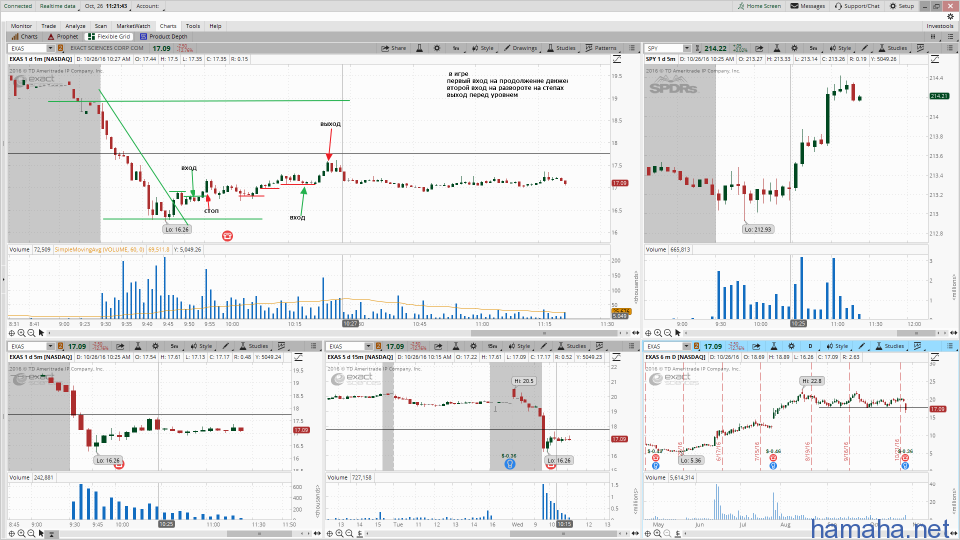Select pointer cursor tool under EXAS 1m chart

click(41, 333)
